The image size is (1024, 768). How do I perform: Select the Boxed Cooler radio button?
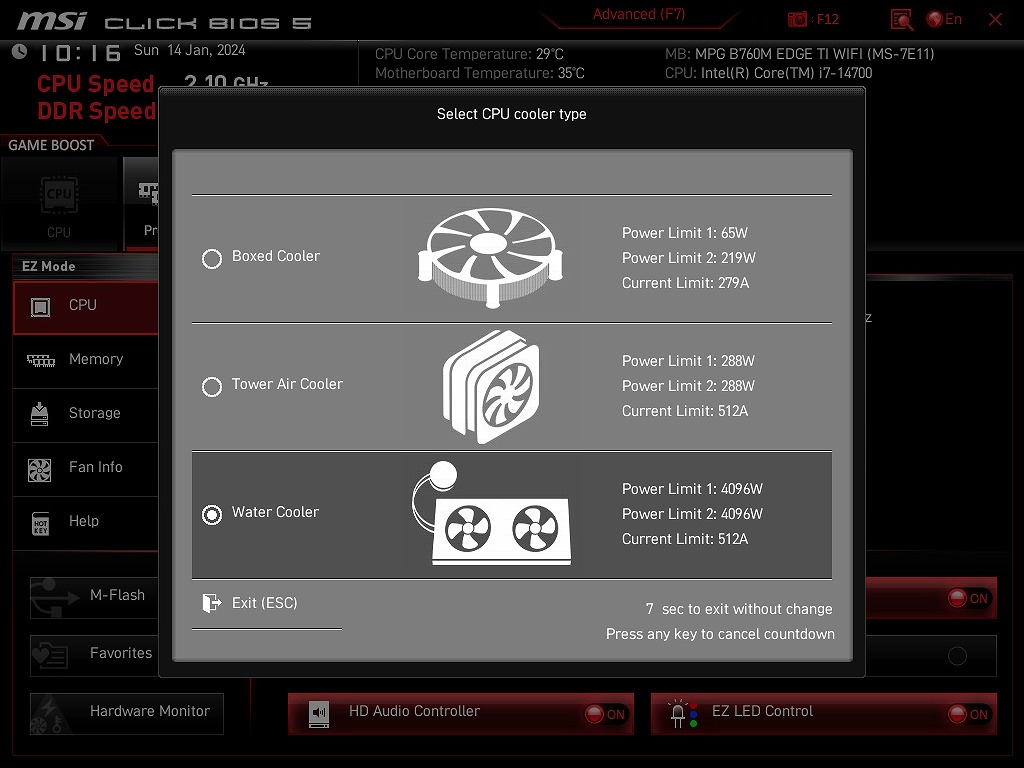pos(212,259)
